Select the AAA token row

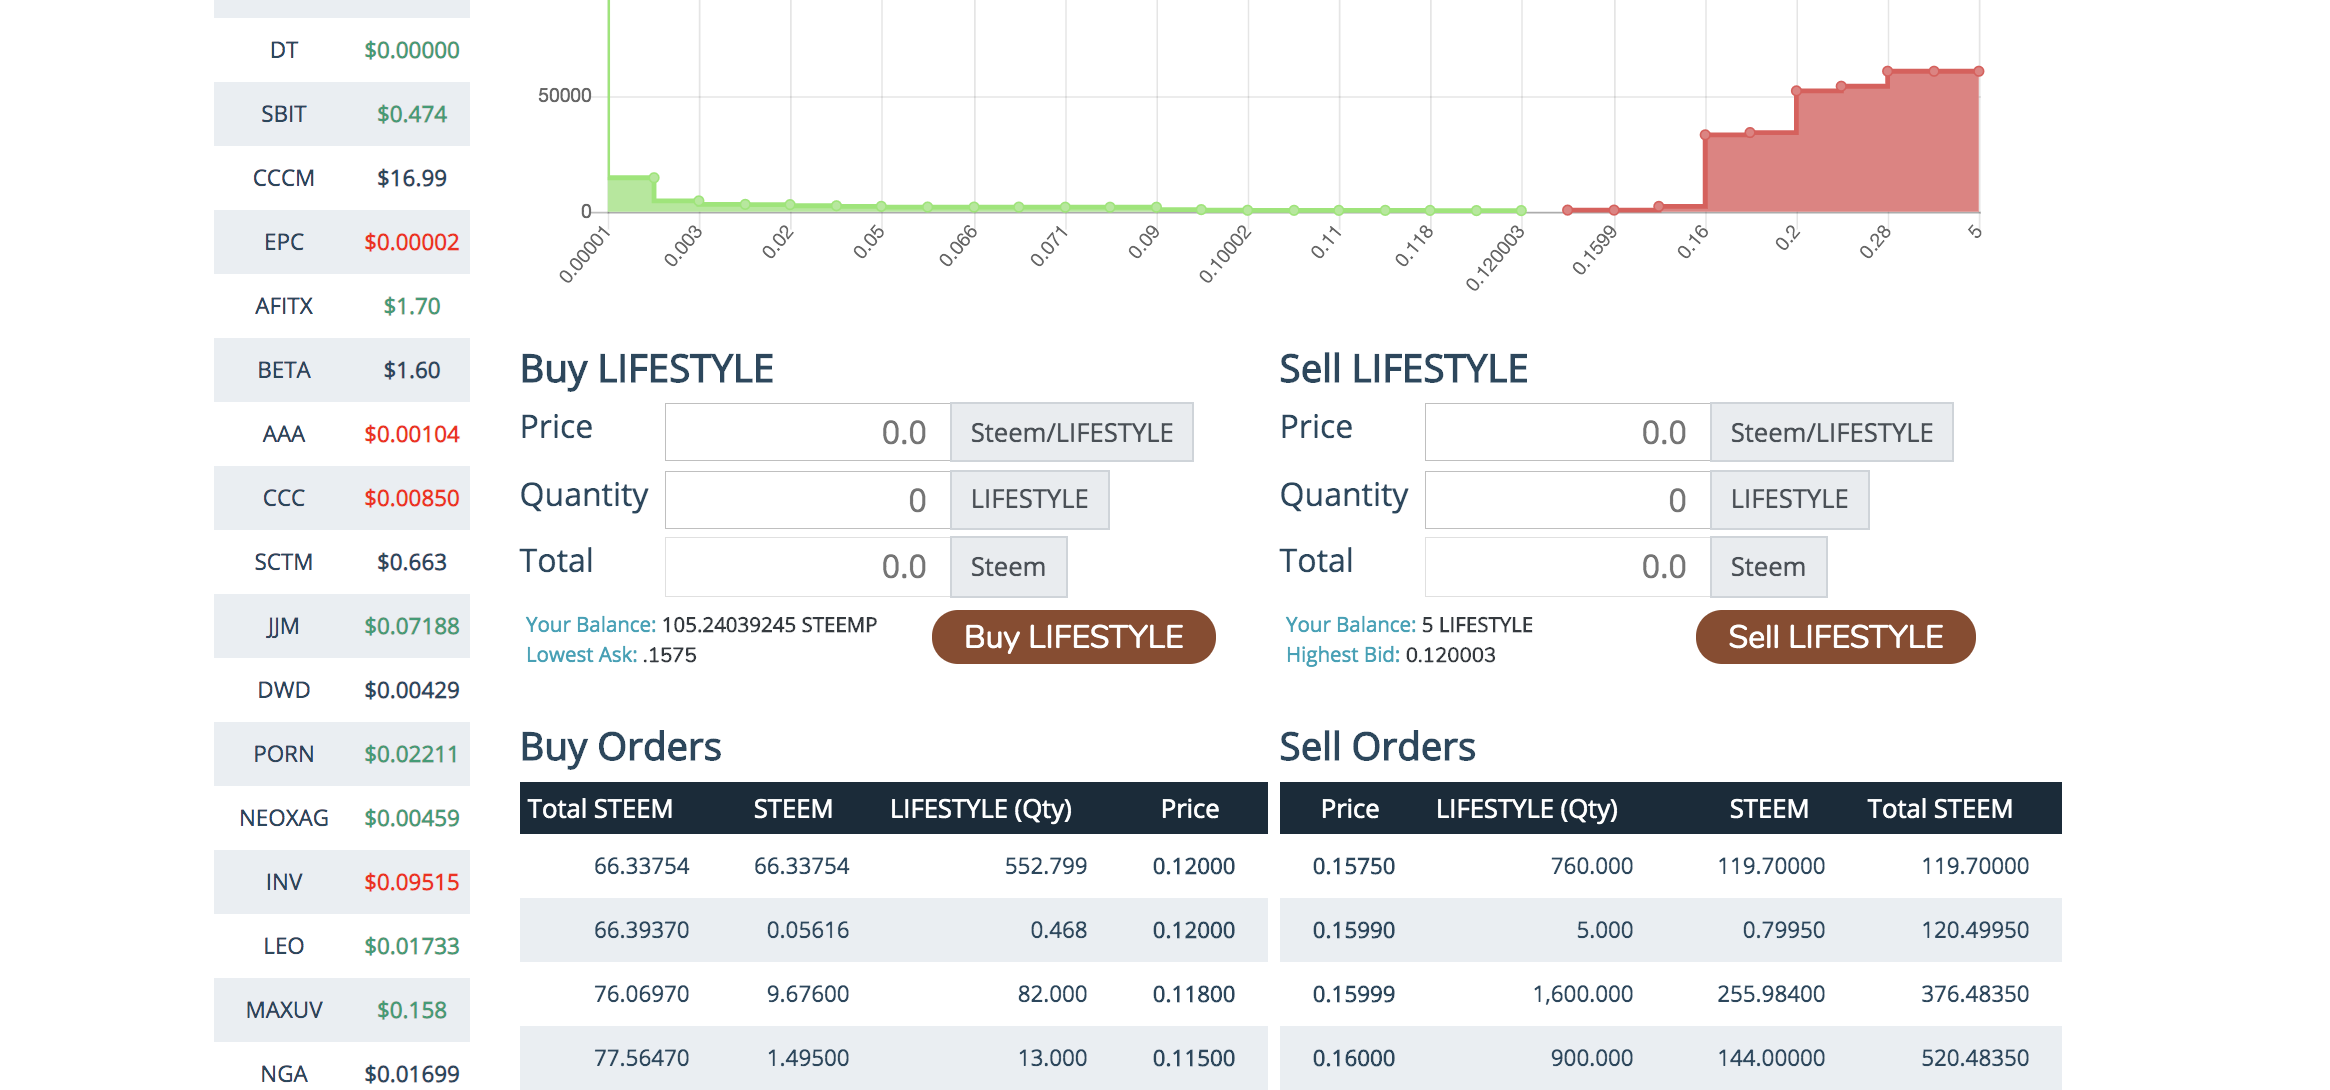coord(342,434)
